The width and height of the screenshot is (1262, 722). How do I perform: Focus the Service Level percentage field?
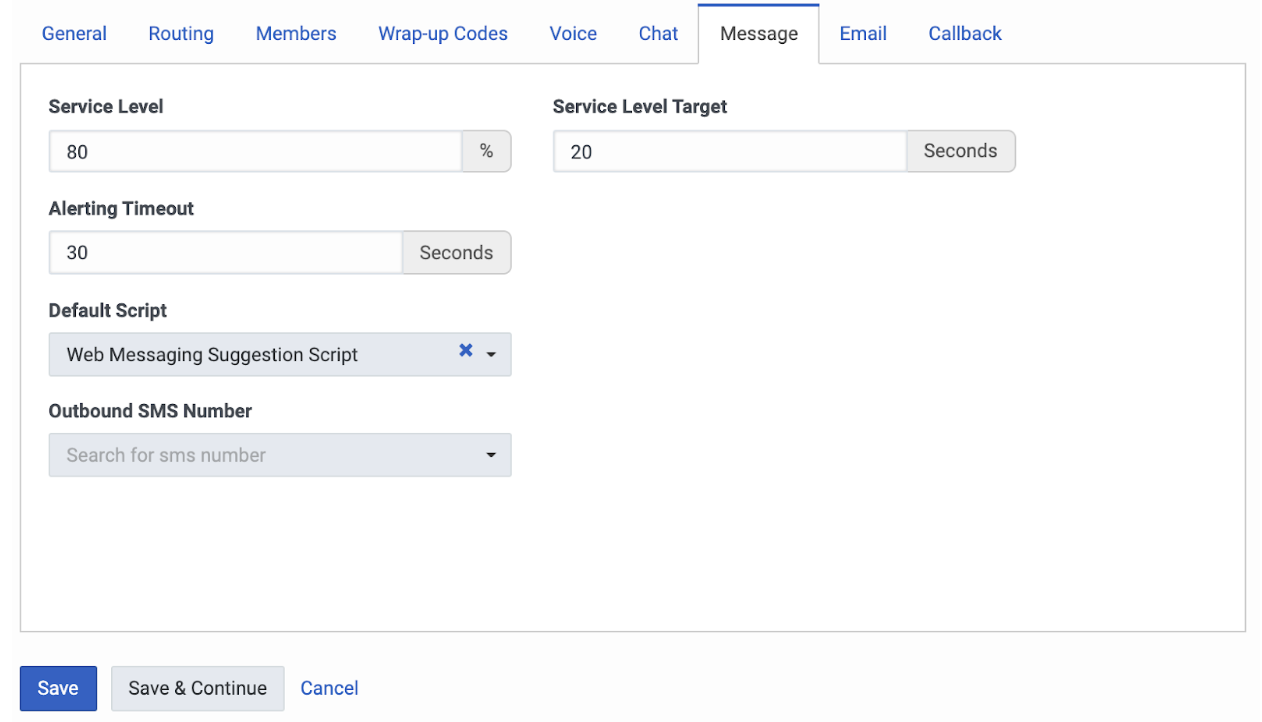[255, 152]
